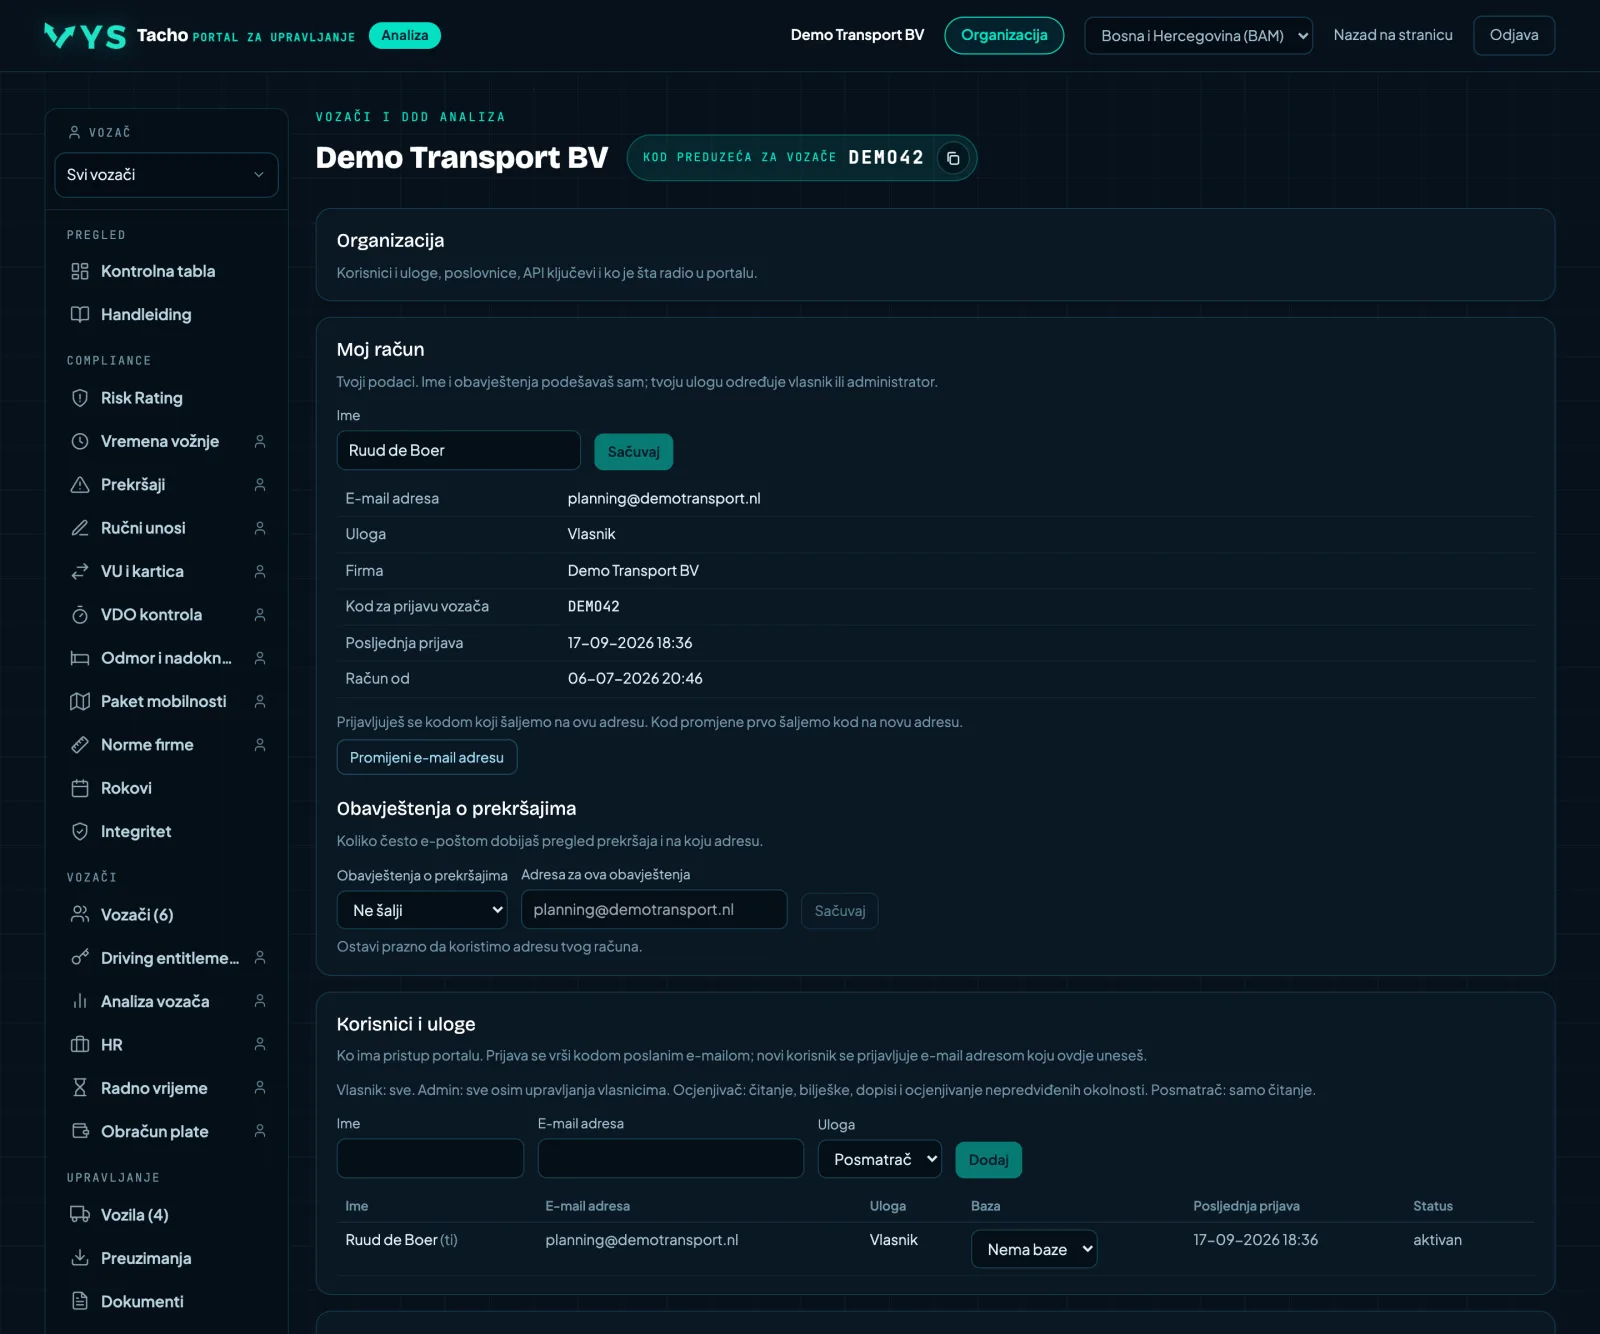Image resolution: width=1600 pixels, height=1334 pixels.
Task: Open the Svi vozači driver dropdown
Action: click(166, 175)
